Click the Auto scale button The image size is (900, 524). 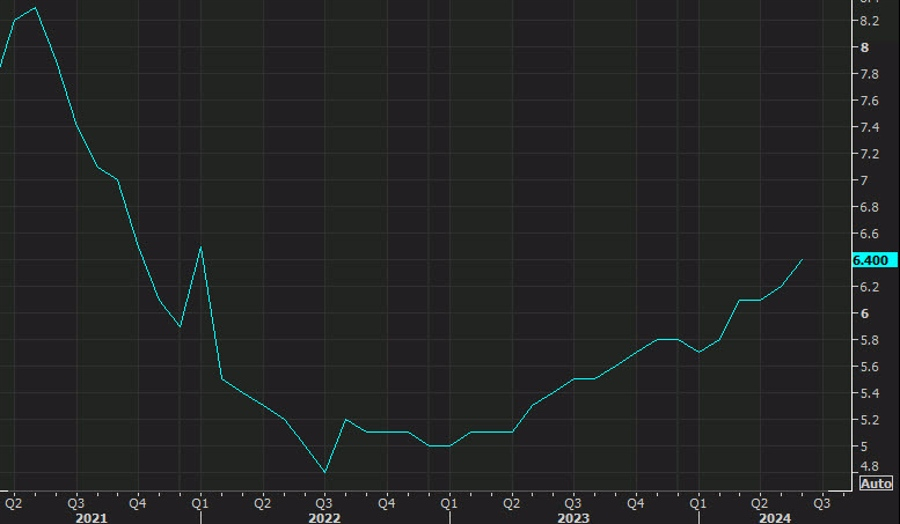[x=876, y=483]
